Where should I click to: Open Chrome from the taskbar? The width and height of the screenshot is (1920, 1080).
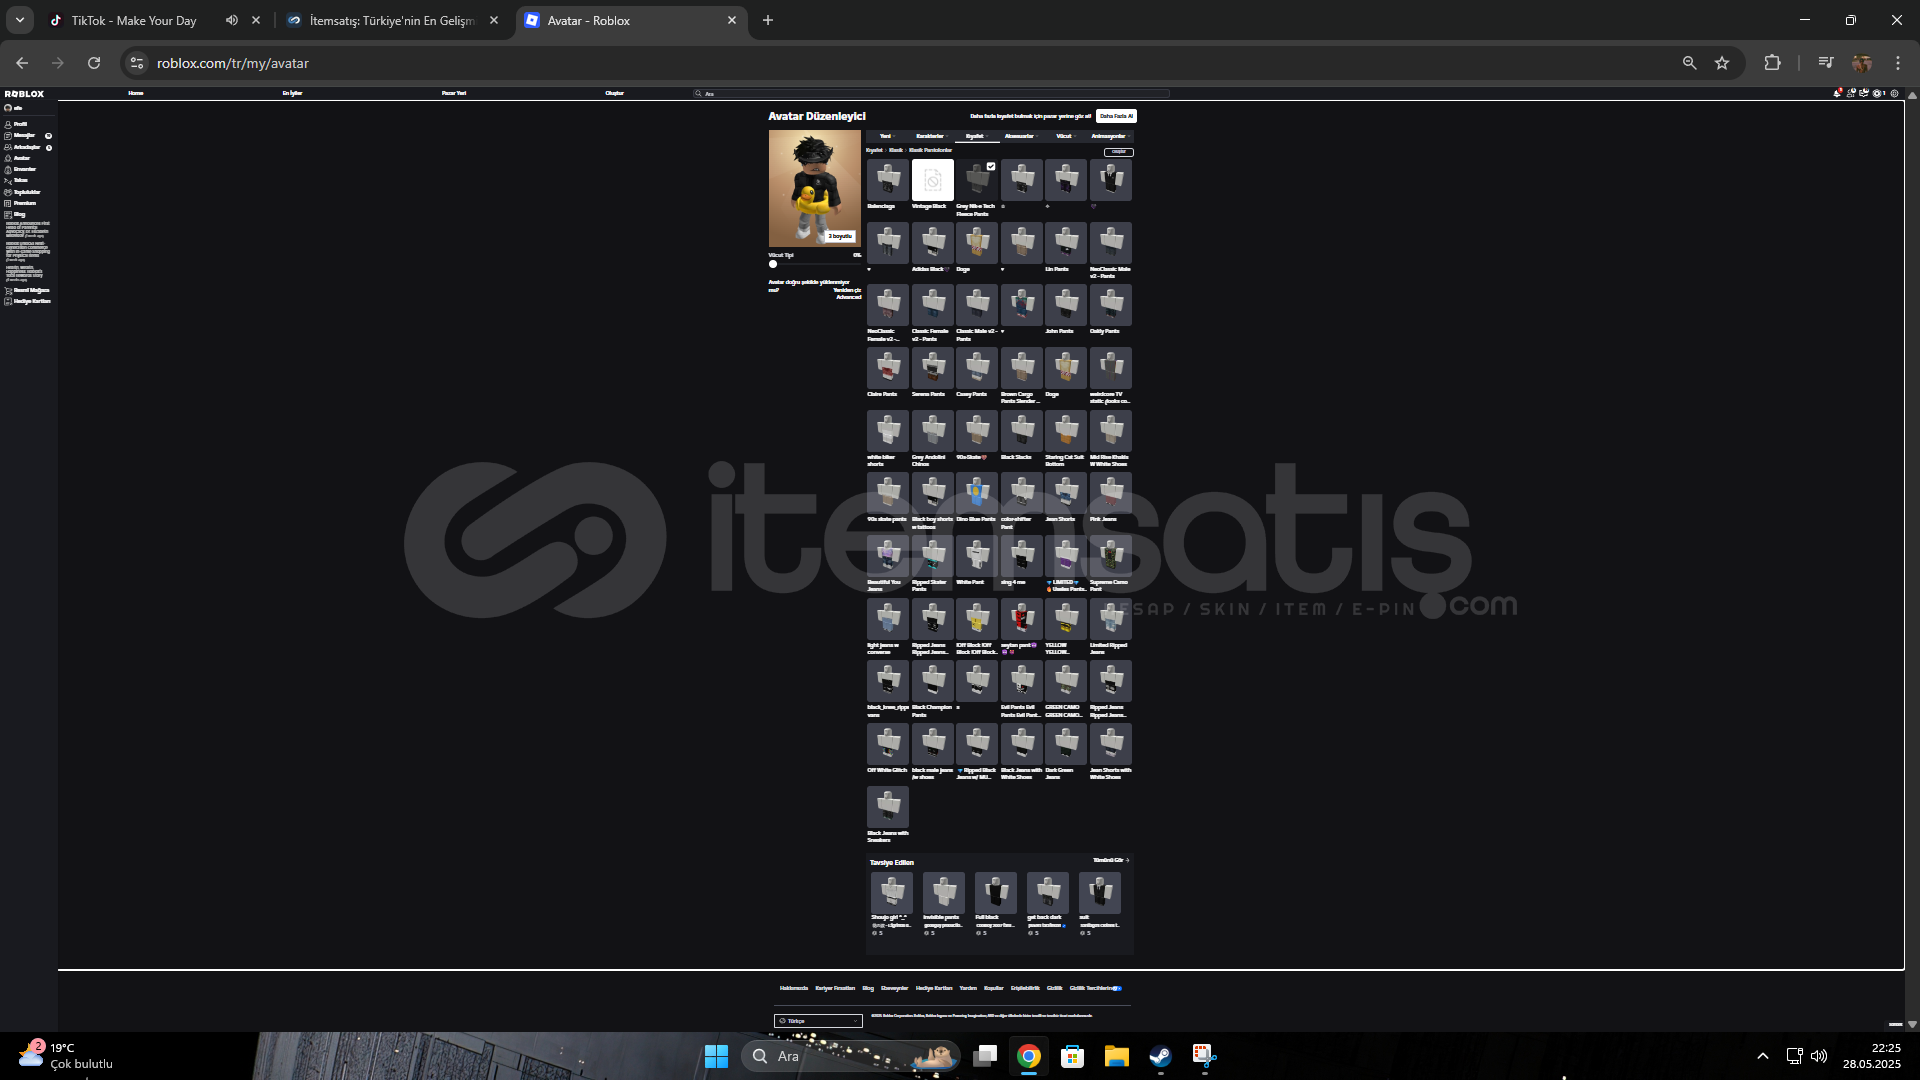coord(1028,1056)
